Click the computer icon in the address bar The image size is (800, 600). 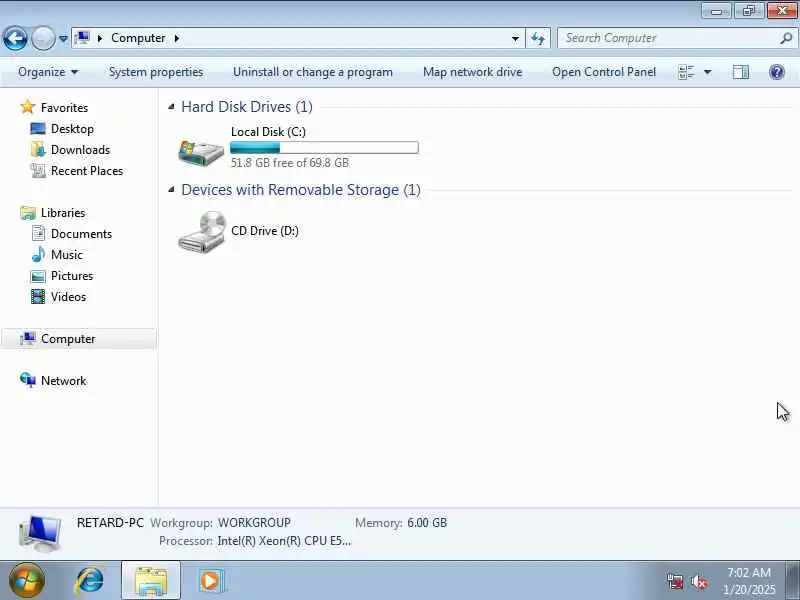[x=82, y=38]
